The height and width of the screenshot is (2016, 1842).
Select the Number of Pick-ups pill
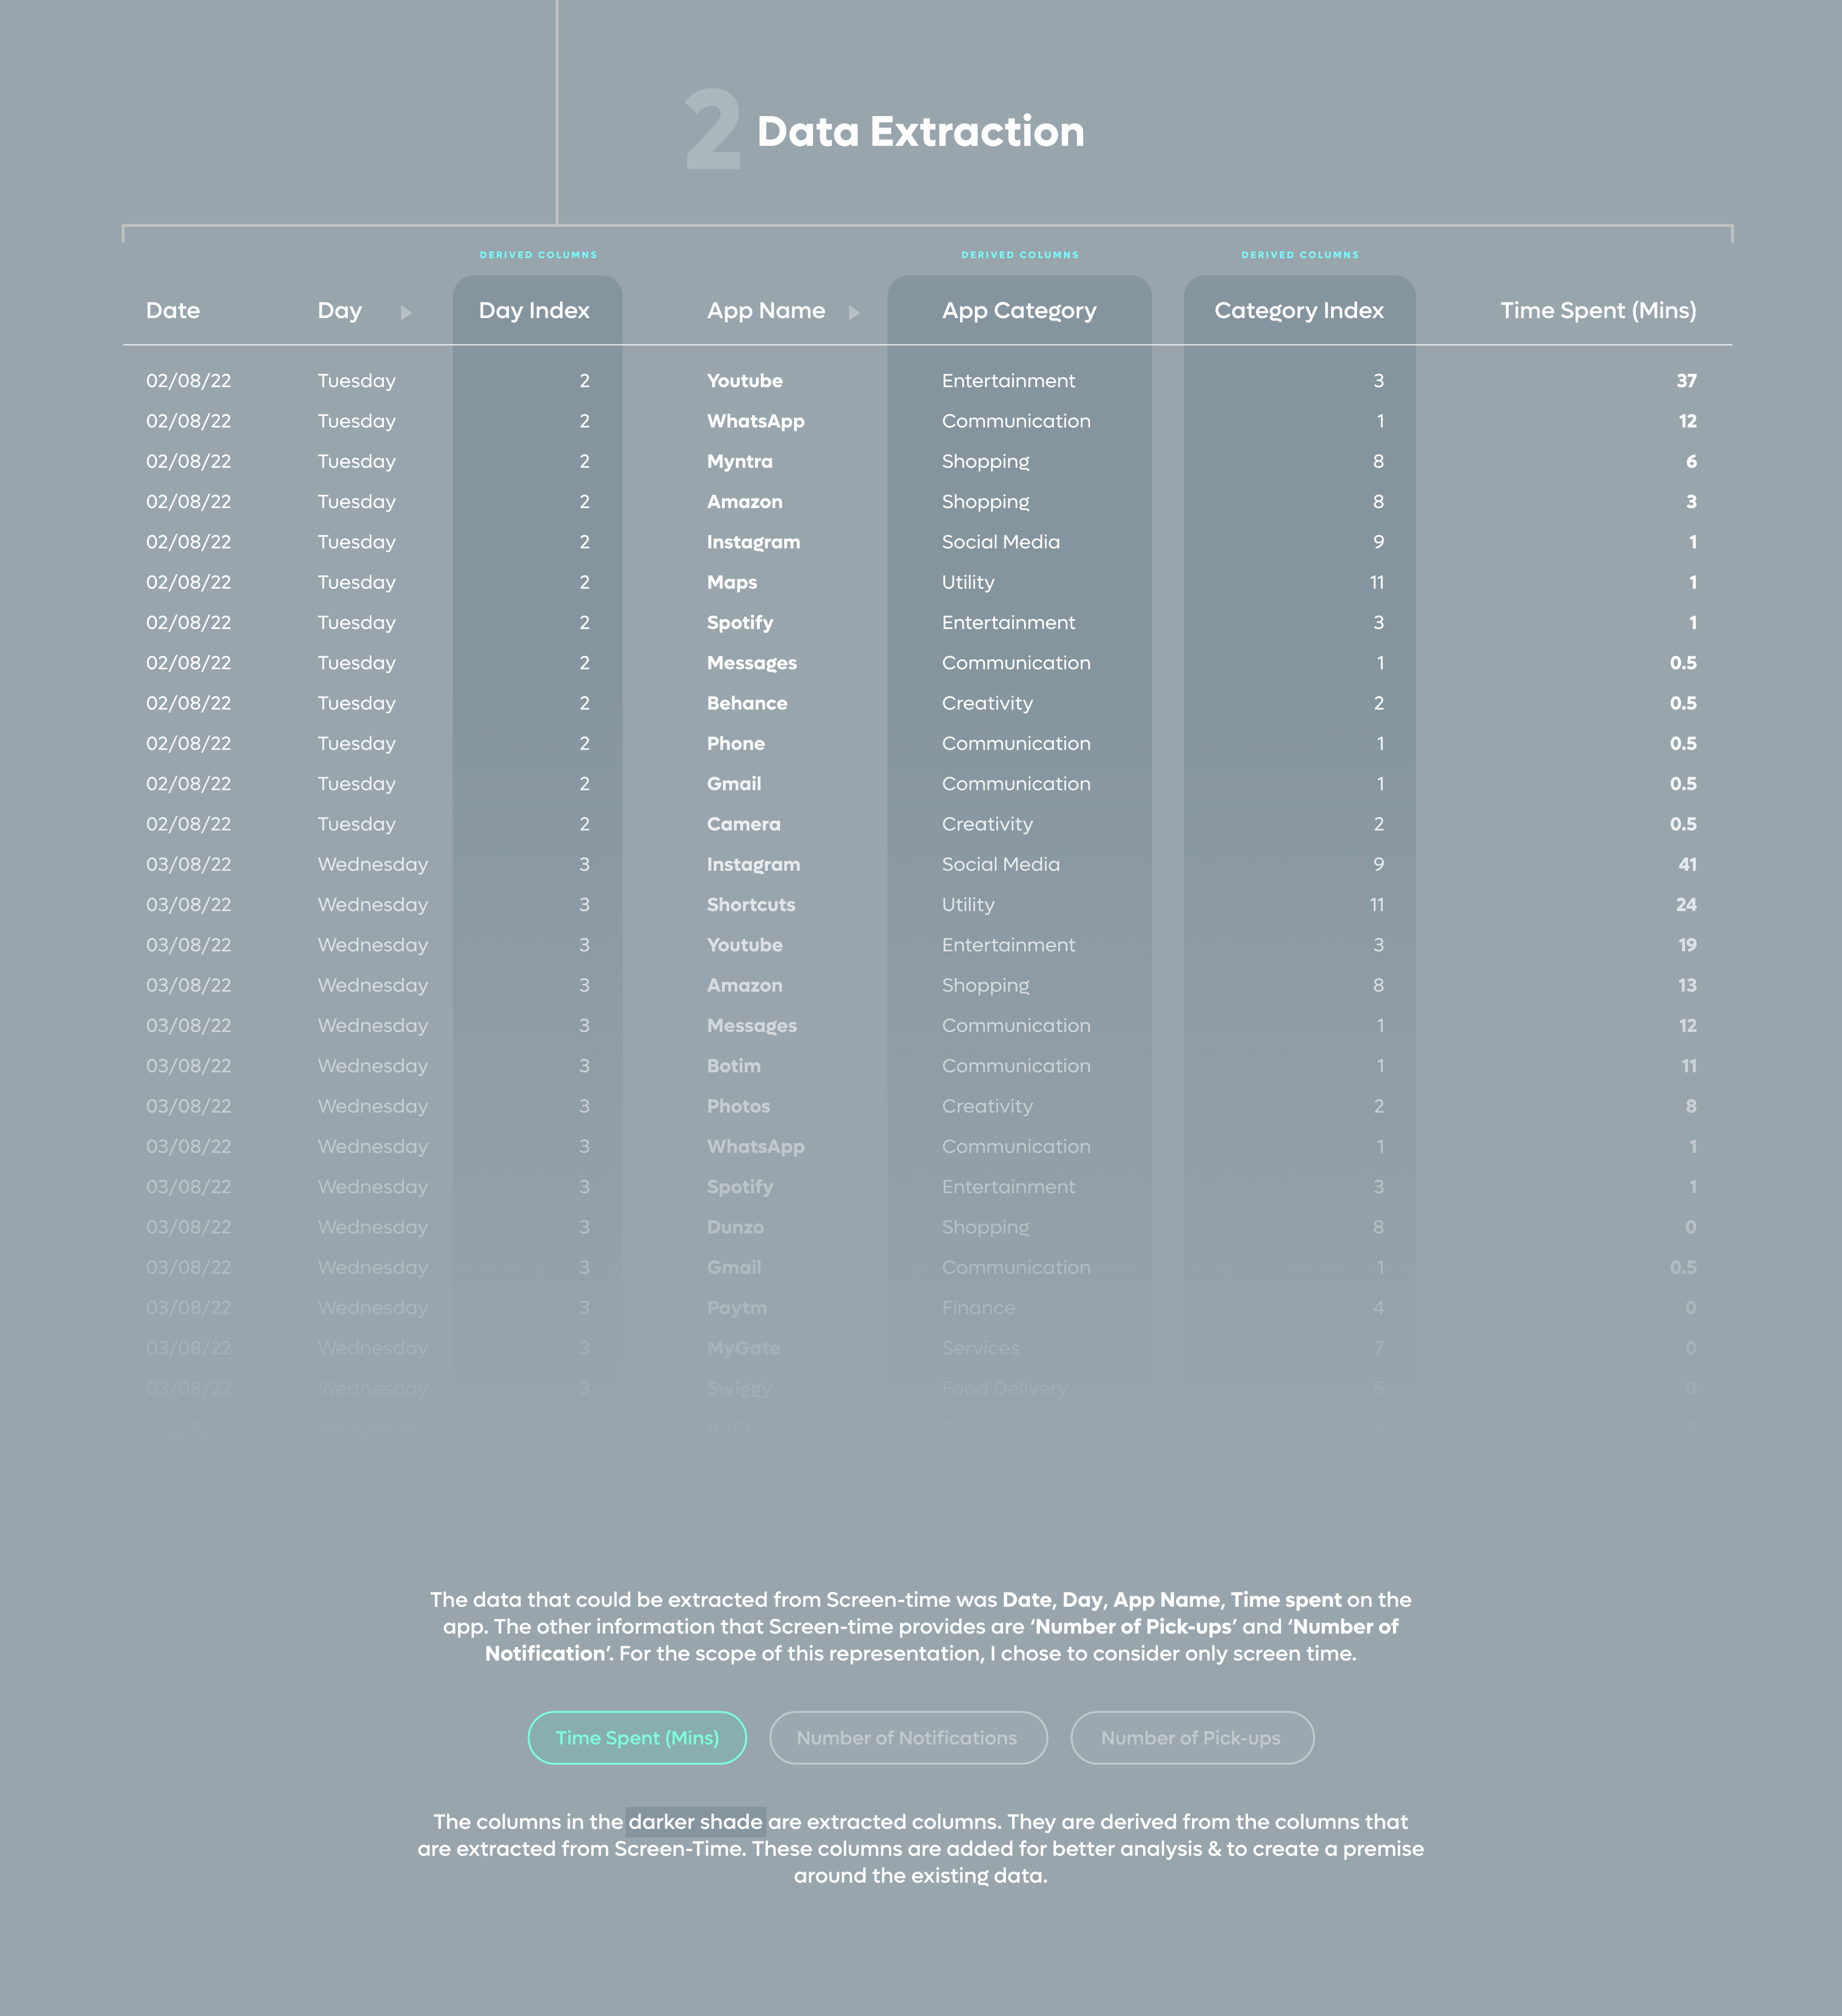click(x=1191, y=1738)
